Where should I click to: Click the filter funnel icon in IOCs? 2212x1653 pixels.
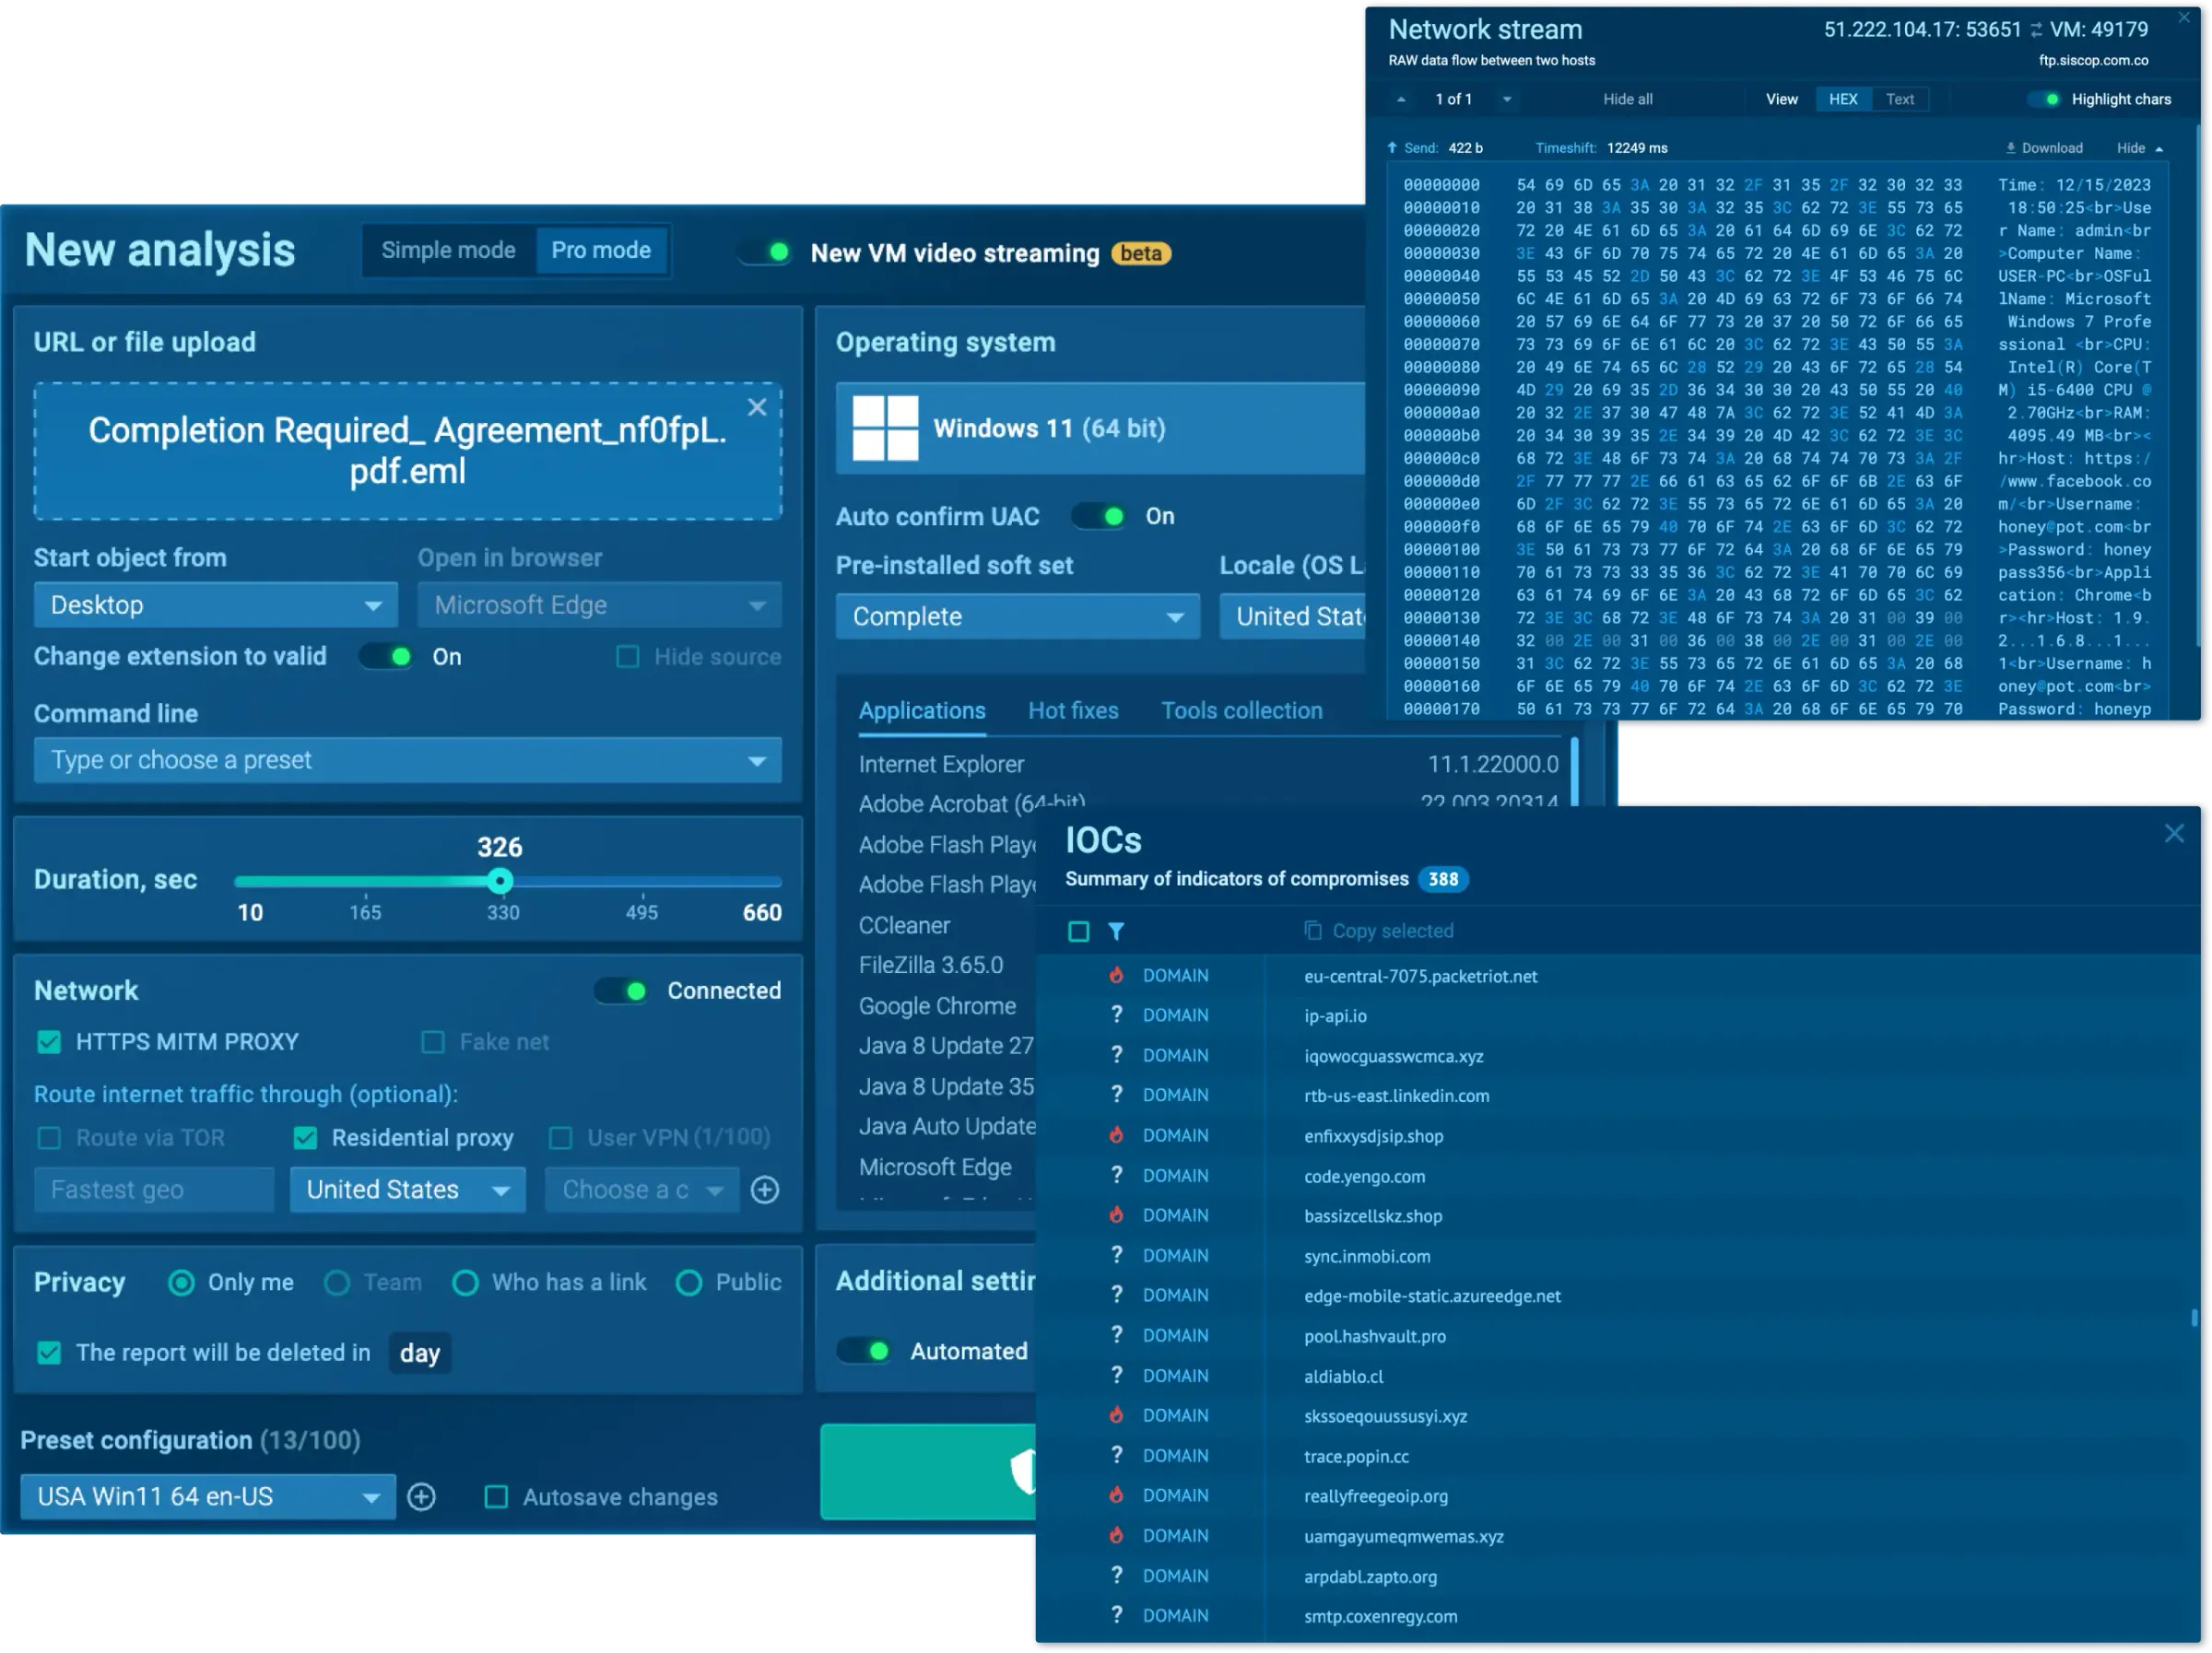point(1116,931)
